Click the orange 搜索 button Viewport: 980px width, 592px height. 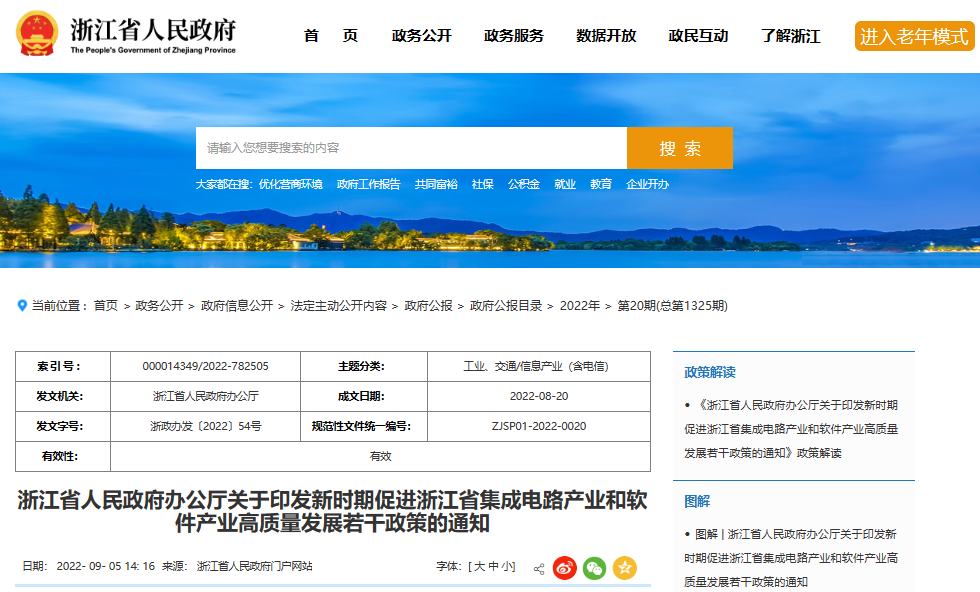(680, 148)
